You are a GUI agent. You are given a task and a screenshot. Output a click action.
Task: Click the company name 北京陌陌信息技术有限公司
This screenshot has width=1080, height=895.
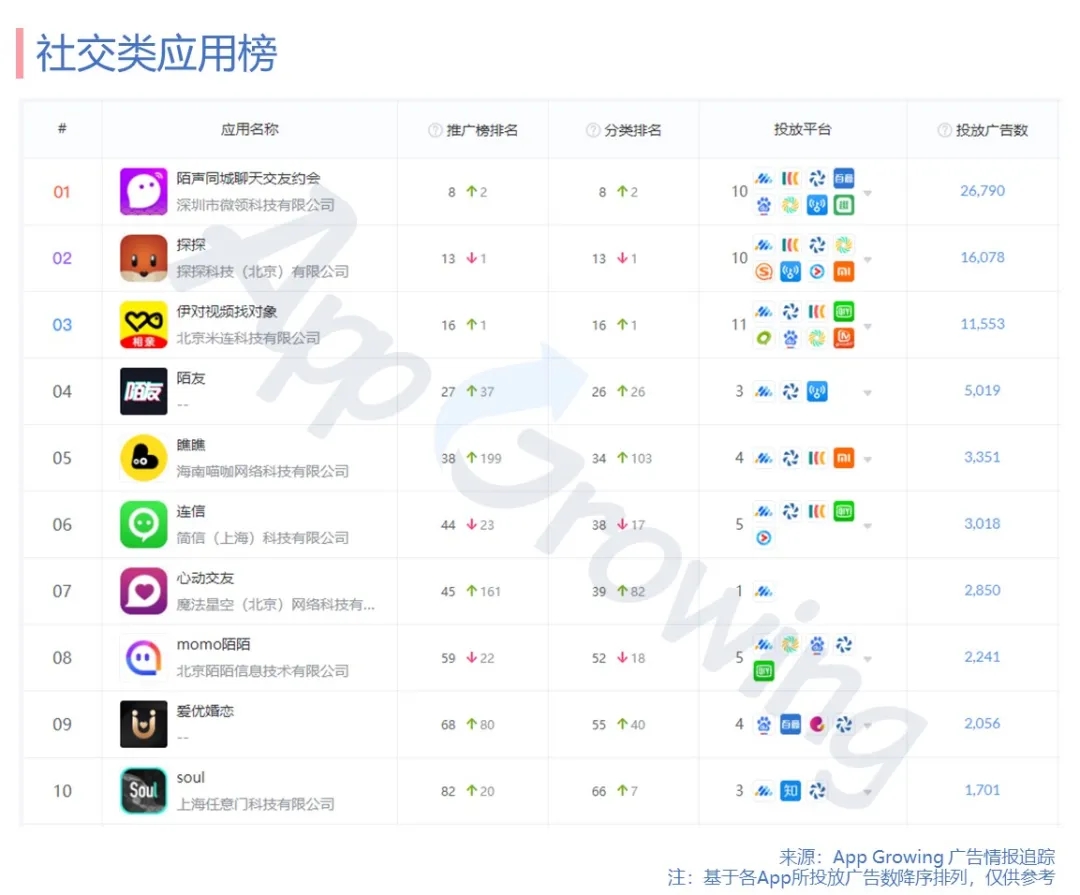coord(262,671)
